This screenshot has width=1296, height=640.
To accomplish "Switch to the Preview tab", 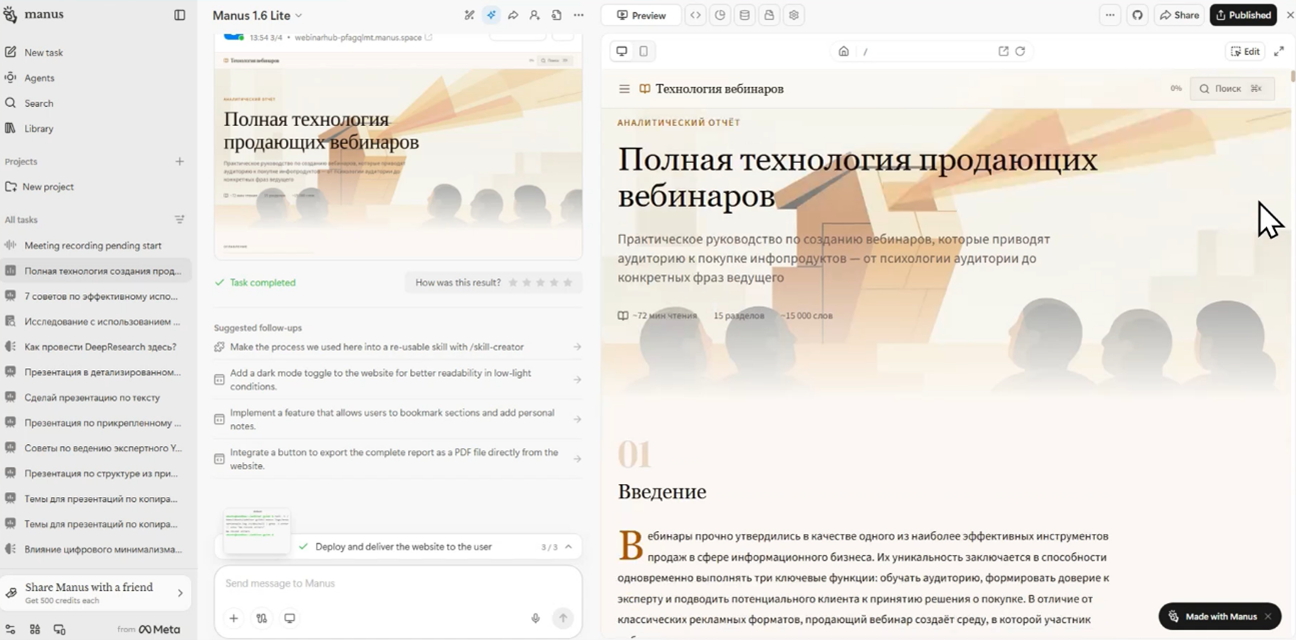I will pyautogui.click(x=640, y=14).
